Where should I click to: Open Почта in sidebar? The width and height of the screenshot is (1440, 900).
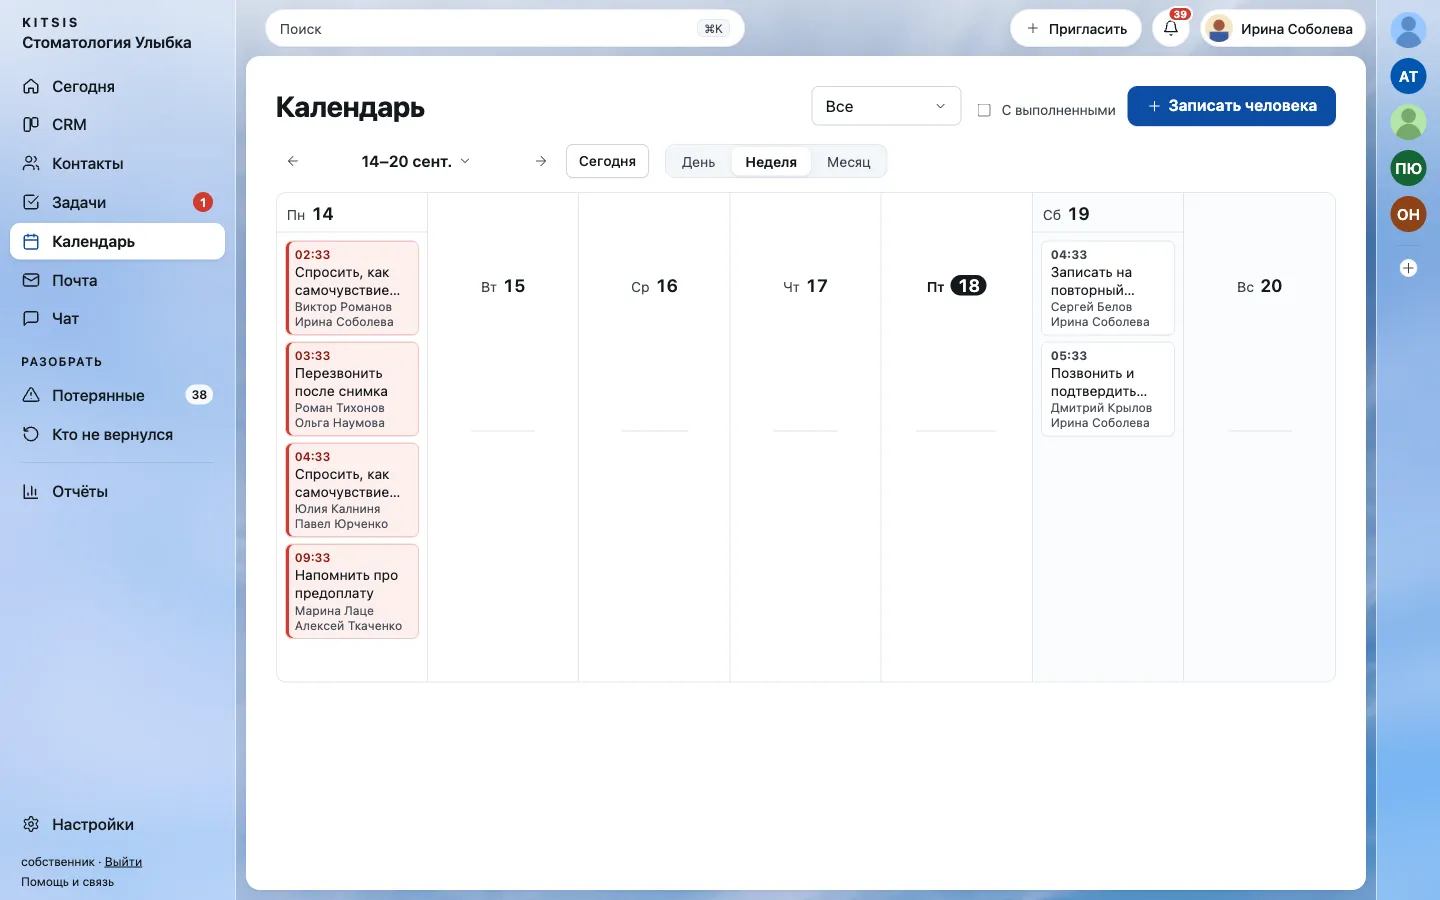click(117, 280)
